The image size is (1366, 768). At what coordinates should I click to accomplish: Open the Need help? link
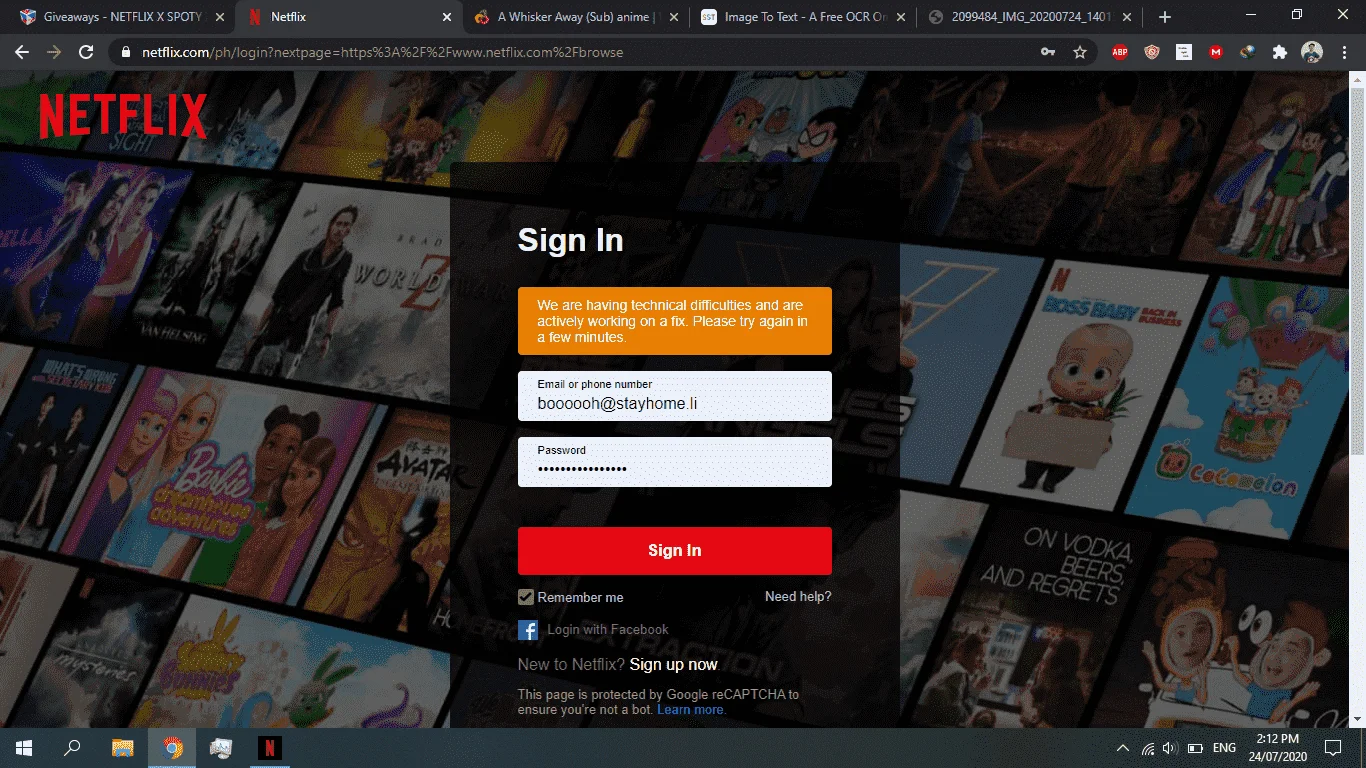798,596
